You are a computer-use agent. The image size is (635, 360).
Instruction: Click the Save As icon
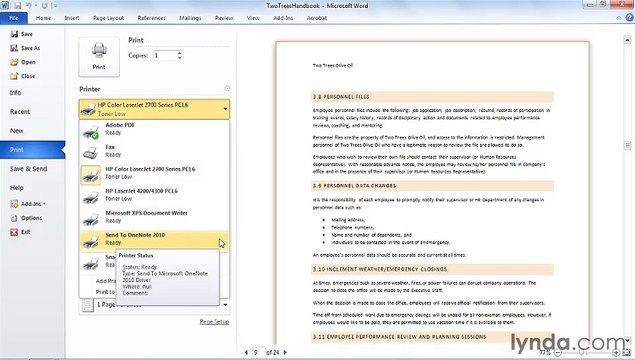point(14,48)
